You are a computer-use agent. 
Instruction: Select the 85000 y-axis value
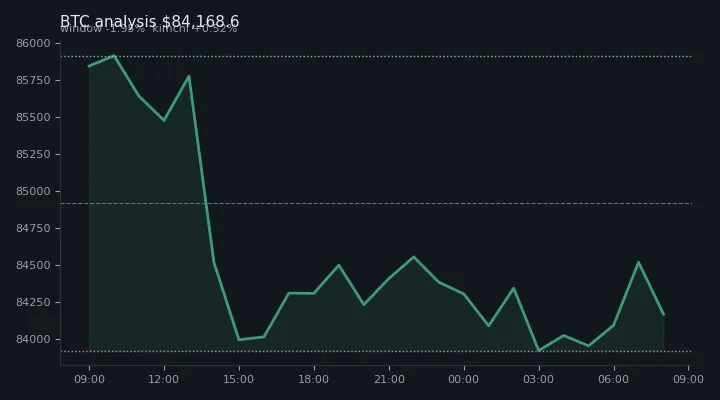point(33,192)
